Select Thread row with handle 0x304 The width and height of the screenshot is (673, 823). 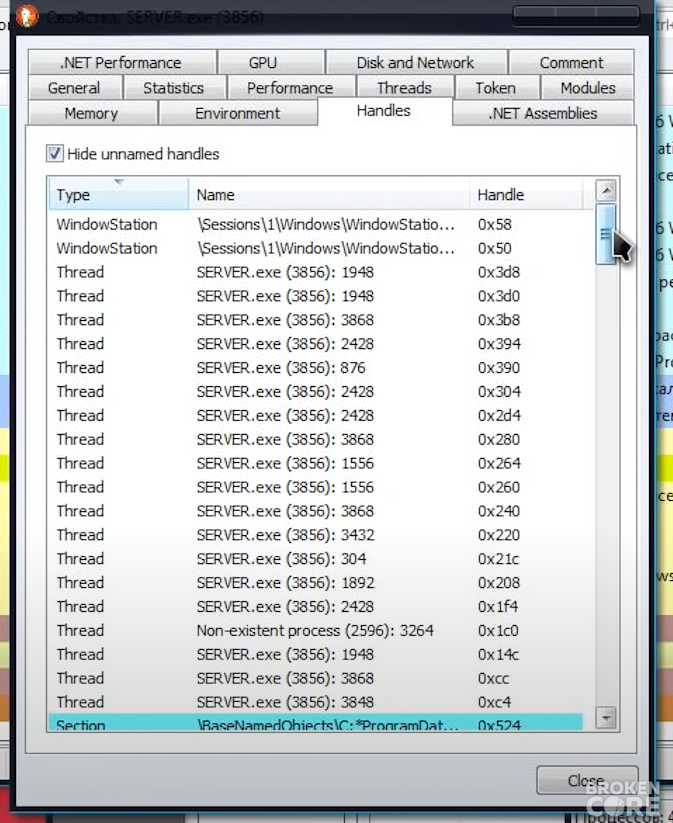[x=316, y=392]
